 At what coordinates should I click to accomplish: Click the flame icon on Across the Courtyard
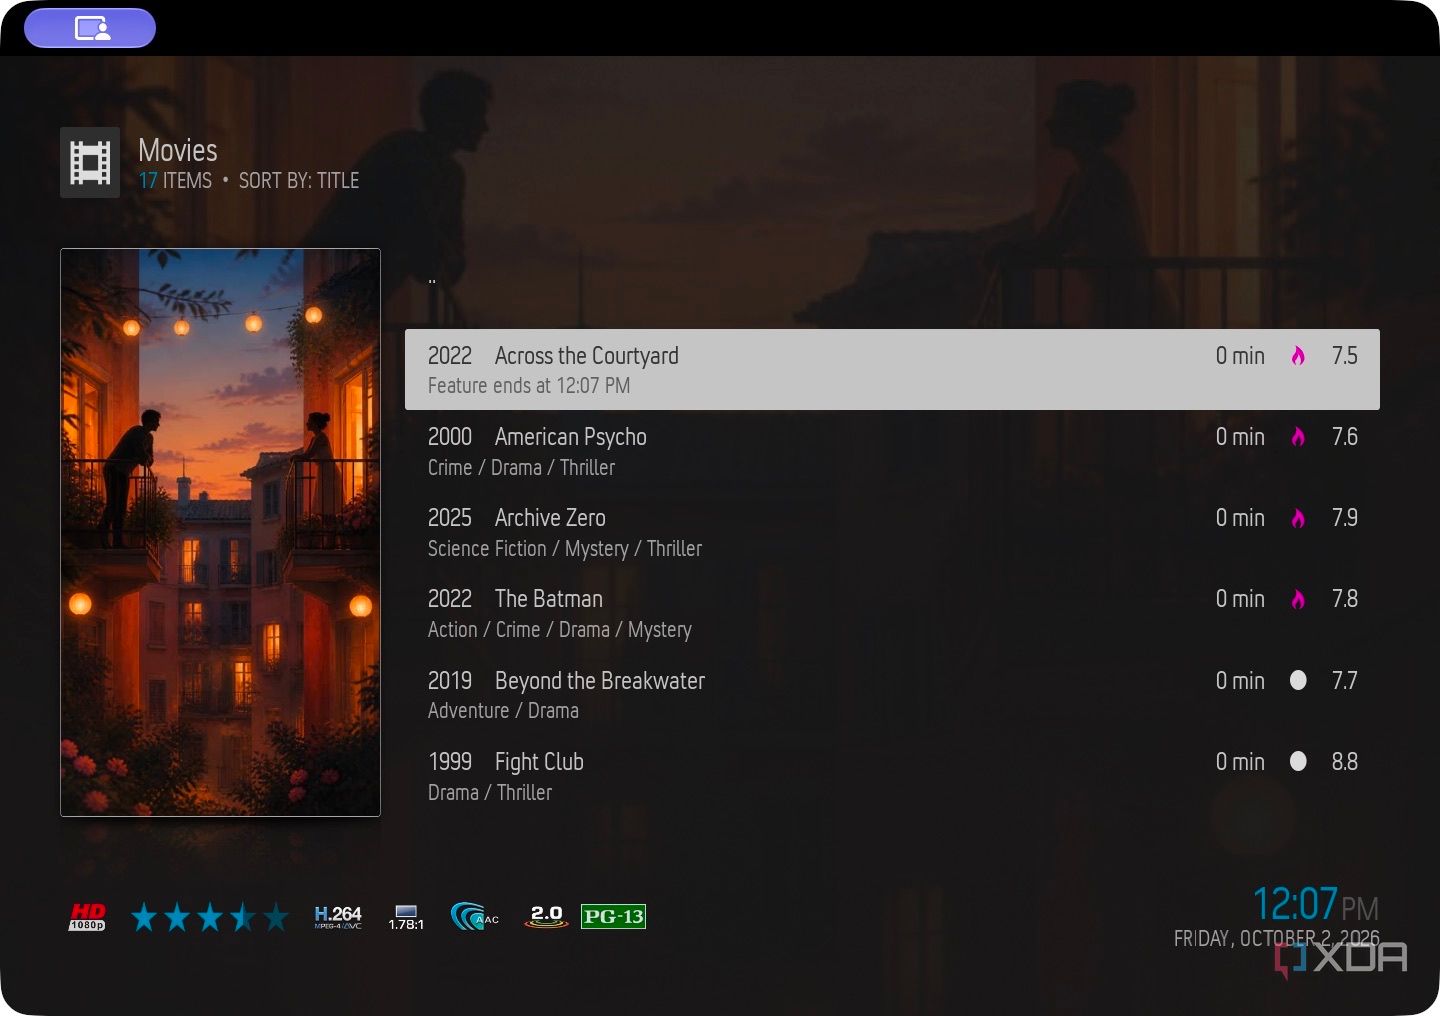click(1298, 356)
